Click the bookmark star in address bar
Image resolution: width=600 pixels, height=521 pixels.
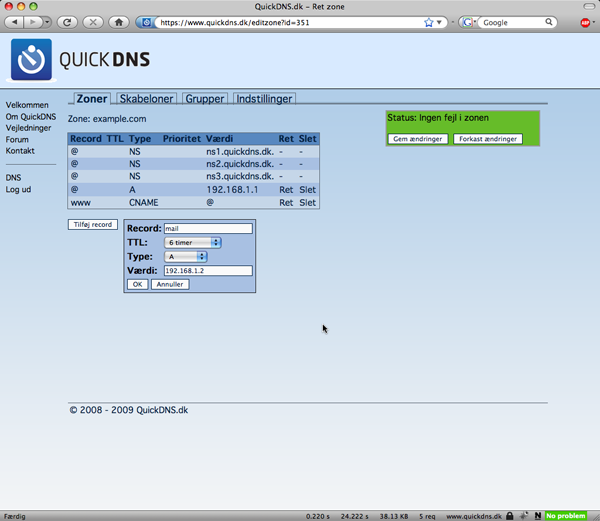pos(429,21)
